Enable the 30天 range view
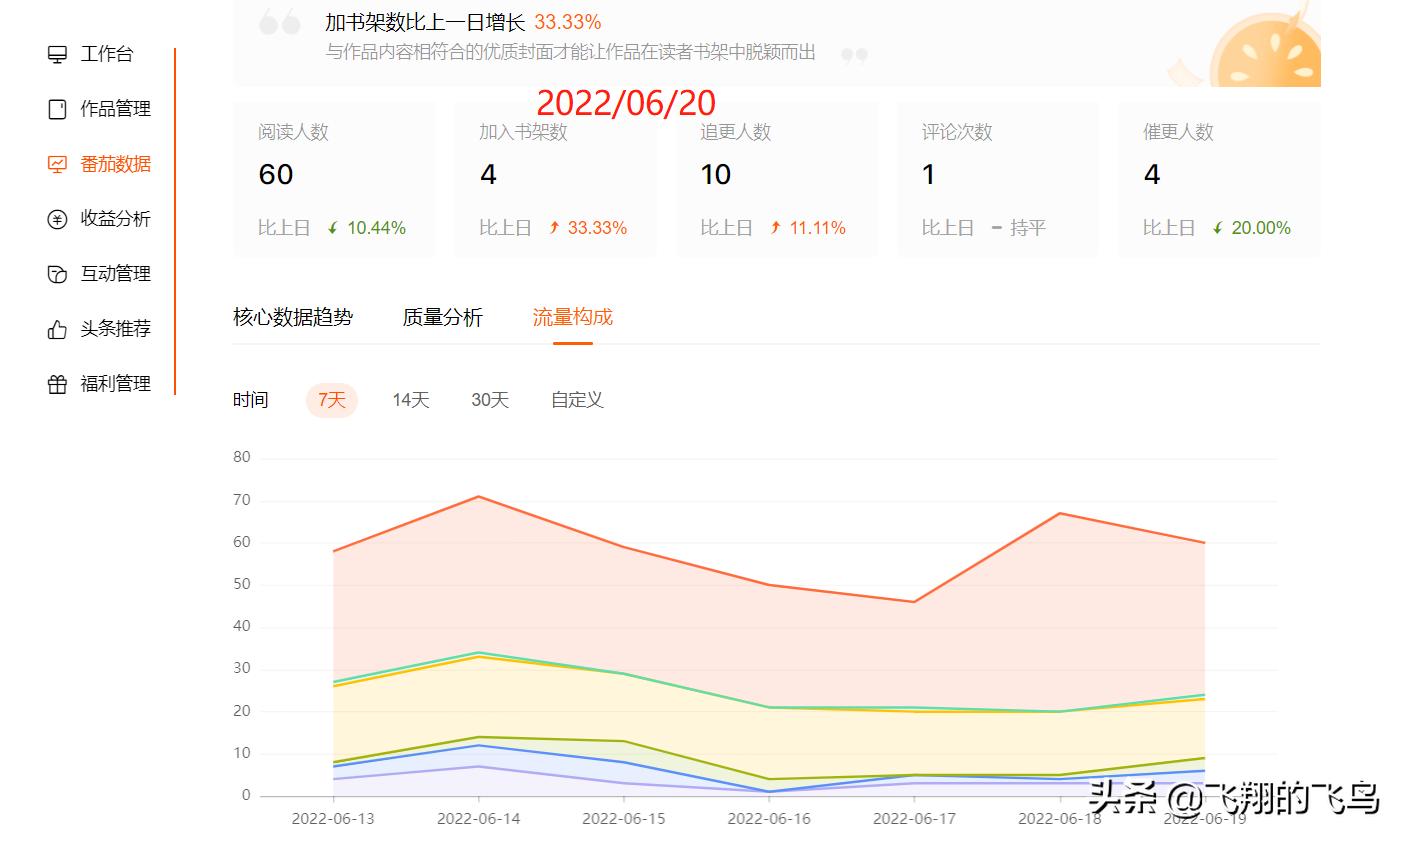The width and height of the screenshot is (1406, 841). tap(489, 399)
